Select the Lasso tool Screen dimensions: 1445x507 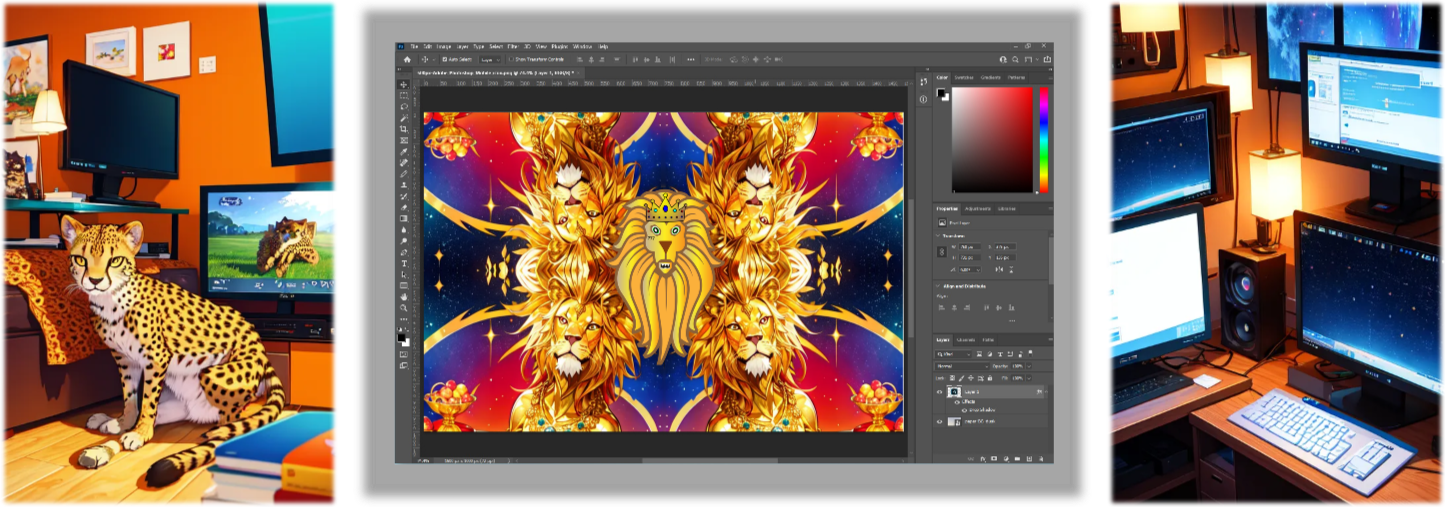point(403,107)
